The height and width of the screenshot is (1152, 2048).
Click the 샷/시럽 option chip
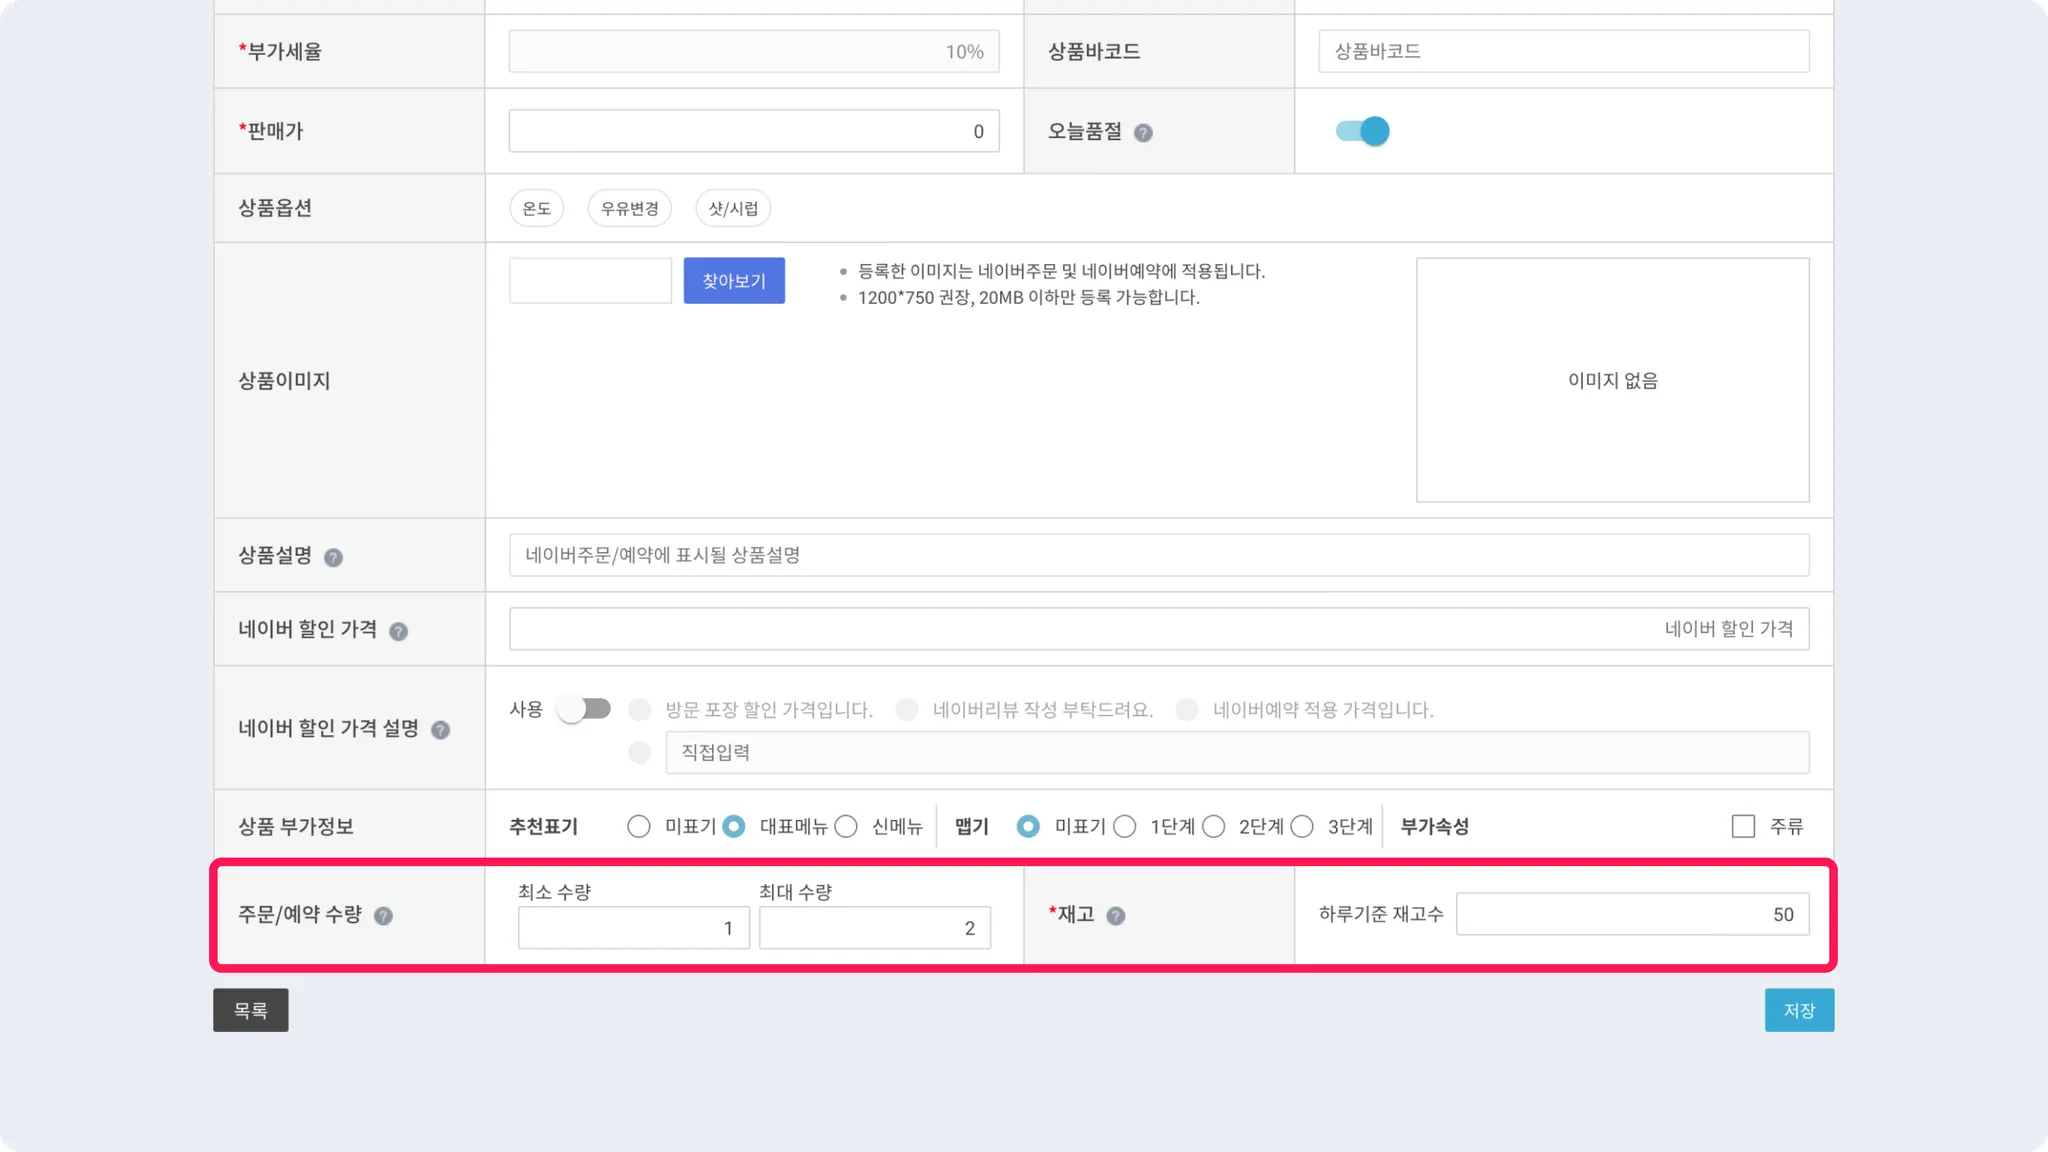(733, 208)
